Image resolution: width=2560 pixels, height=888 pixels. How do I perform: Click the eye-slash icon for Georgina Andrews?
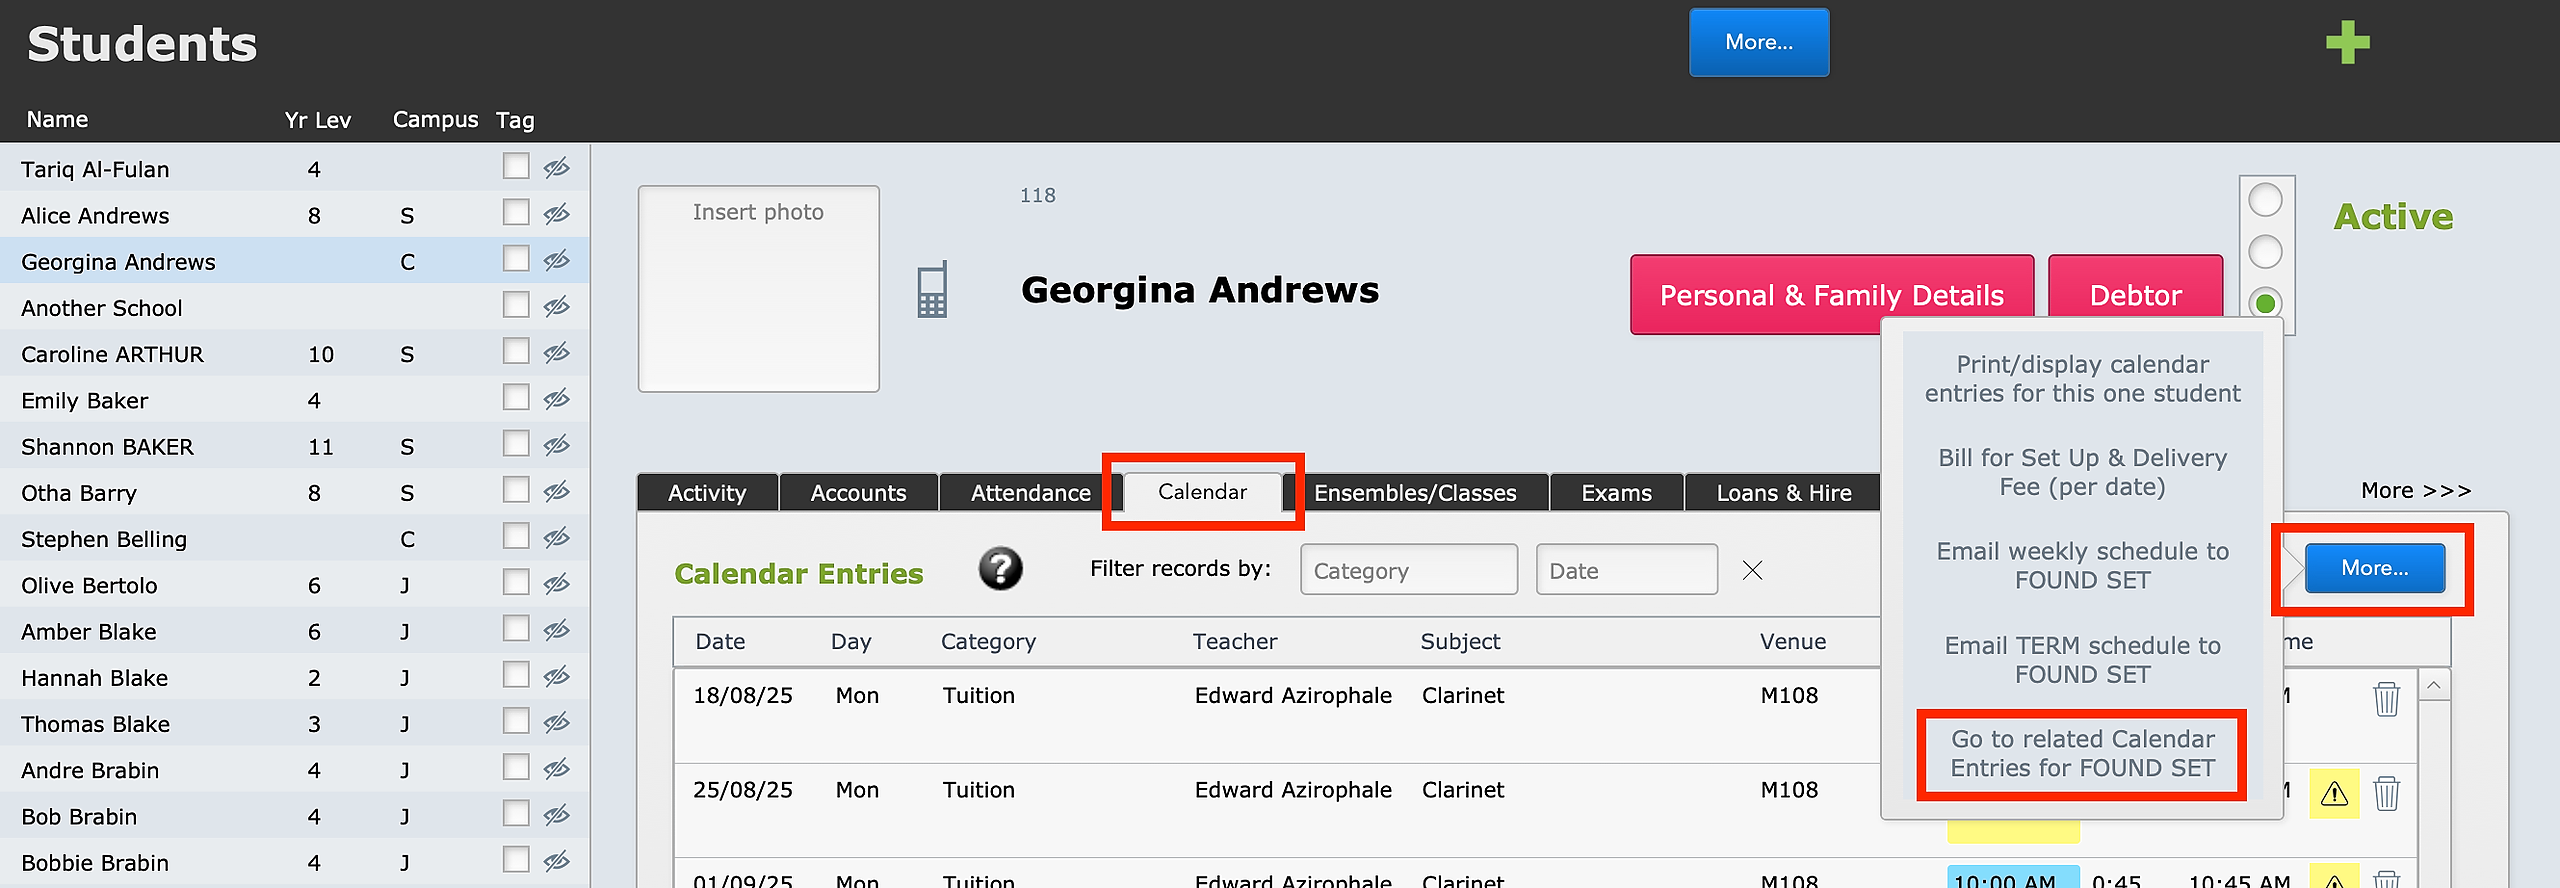(557, 260)
